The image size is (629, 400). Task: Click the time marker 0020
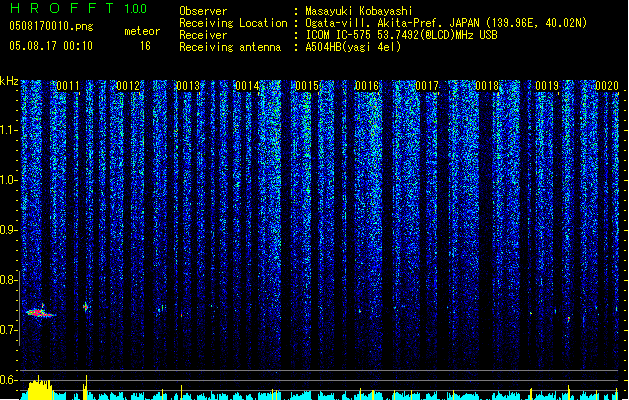[x=607, y=86]
